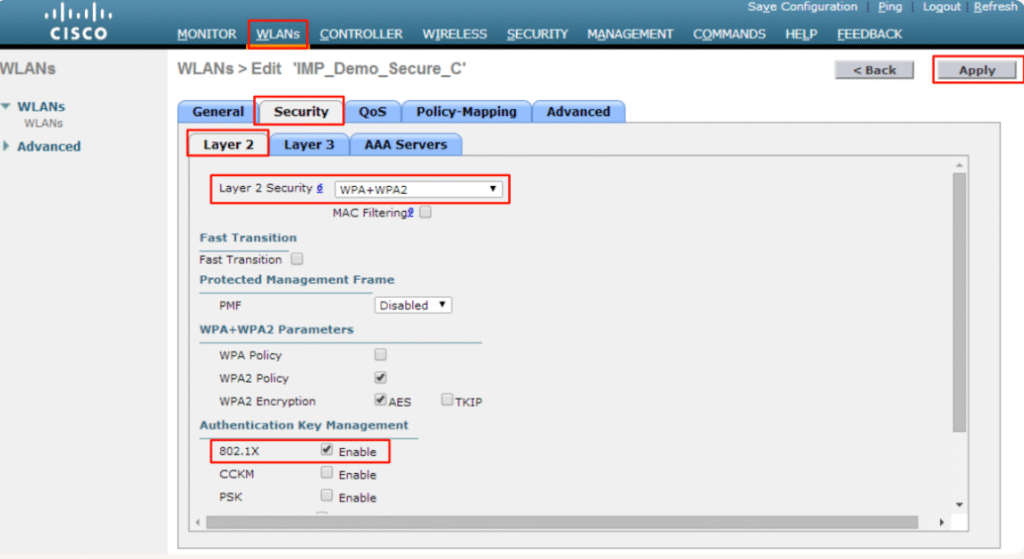The width and height of the screenshot is (1024, 559).
Task: Click the Back button
Action: point(874,70)
